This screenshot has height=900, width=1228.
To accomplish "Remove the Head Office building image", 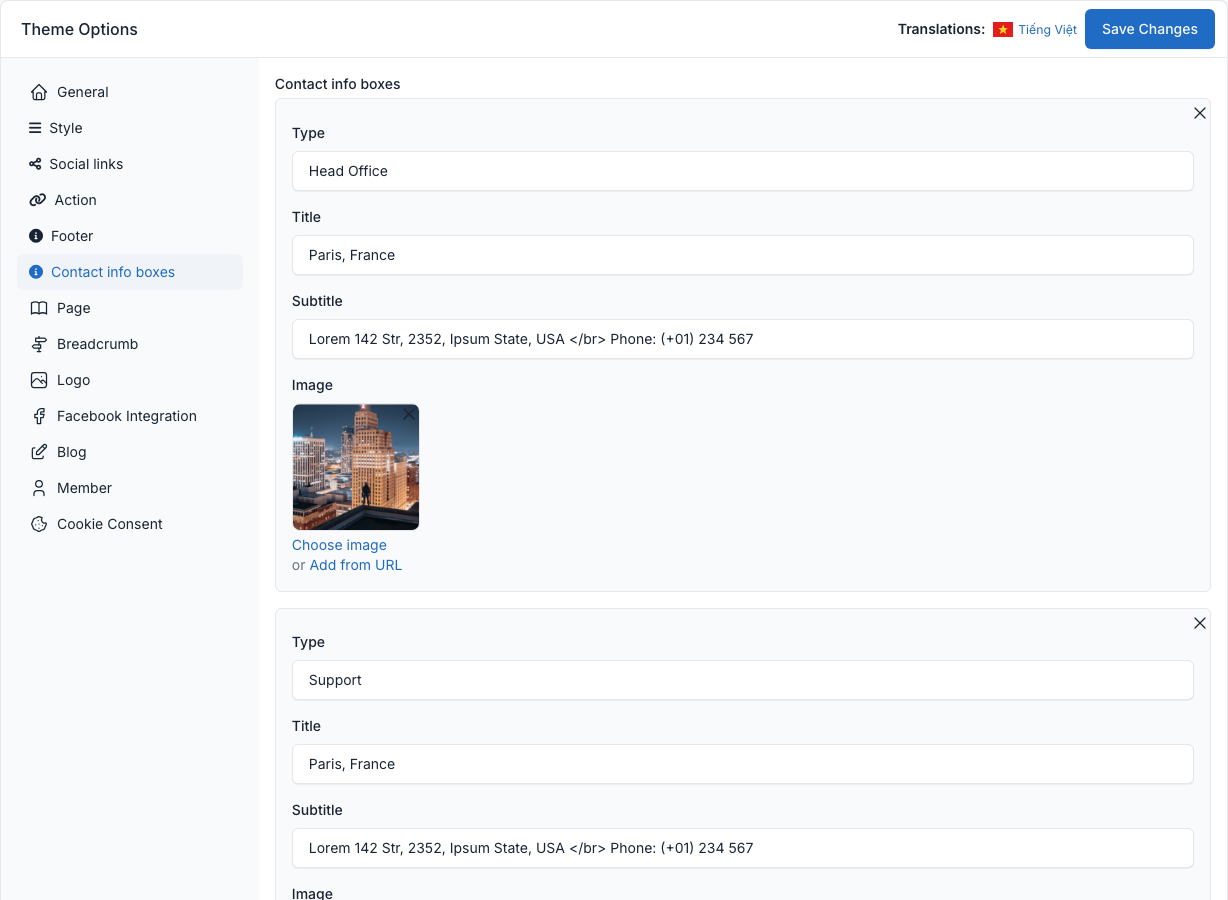I will coord(408,414).
